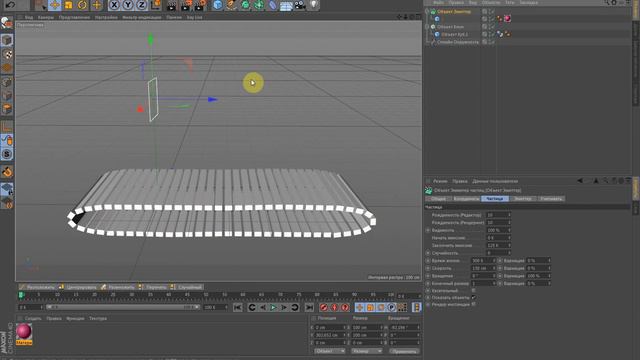Click the Размножить tool tab
This screenshot has height=360, width=640.
coord(118,287)
